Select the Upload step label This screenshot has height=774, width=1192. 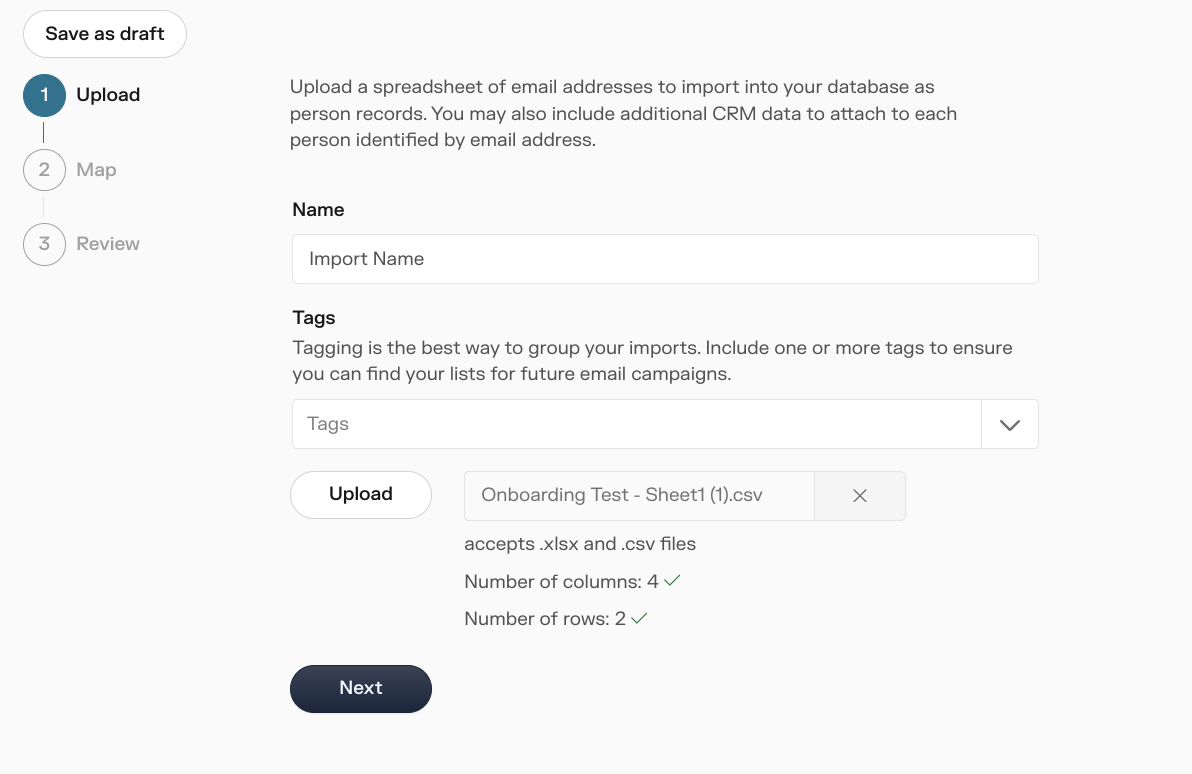pos(108,95)
